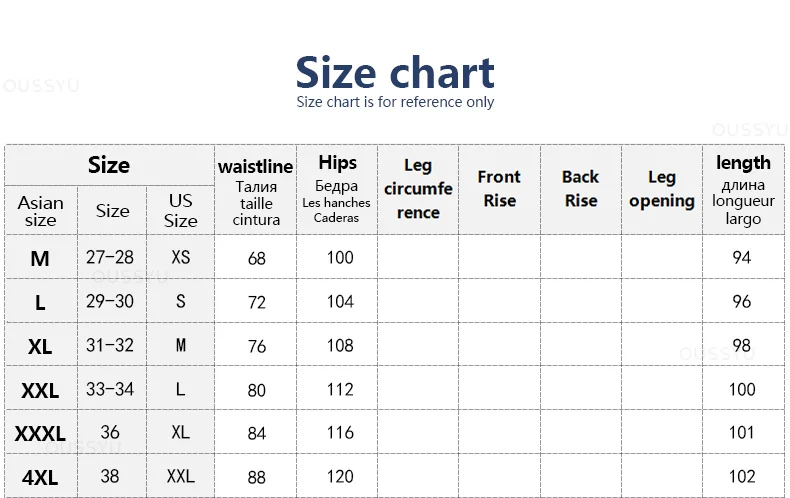Select the 31-32 size cell
The height and width of the screenshot is (498, 790).
pyautogui.click(x=110, y=345)
